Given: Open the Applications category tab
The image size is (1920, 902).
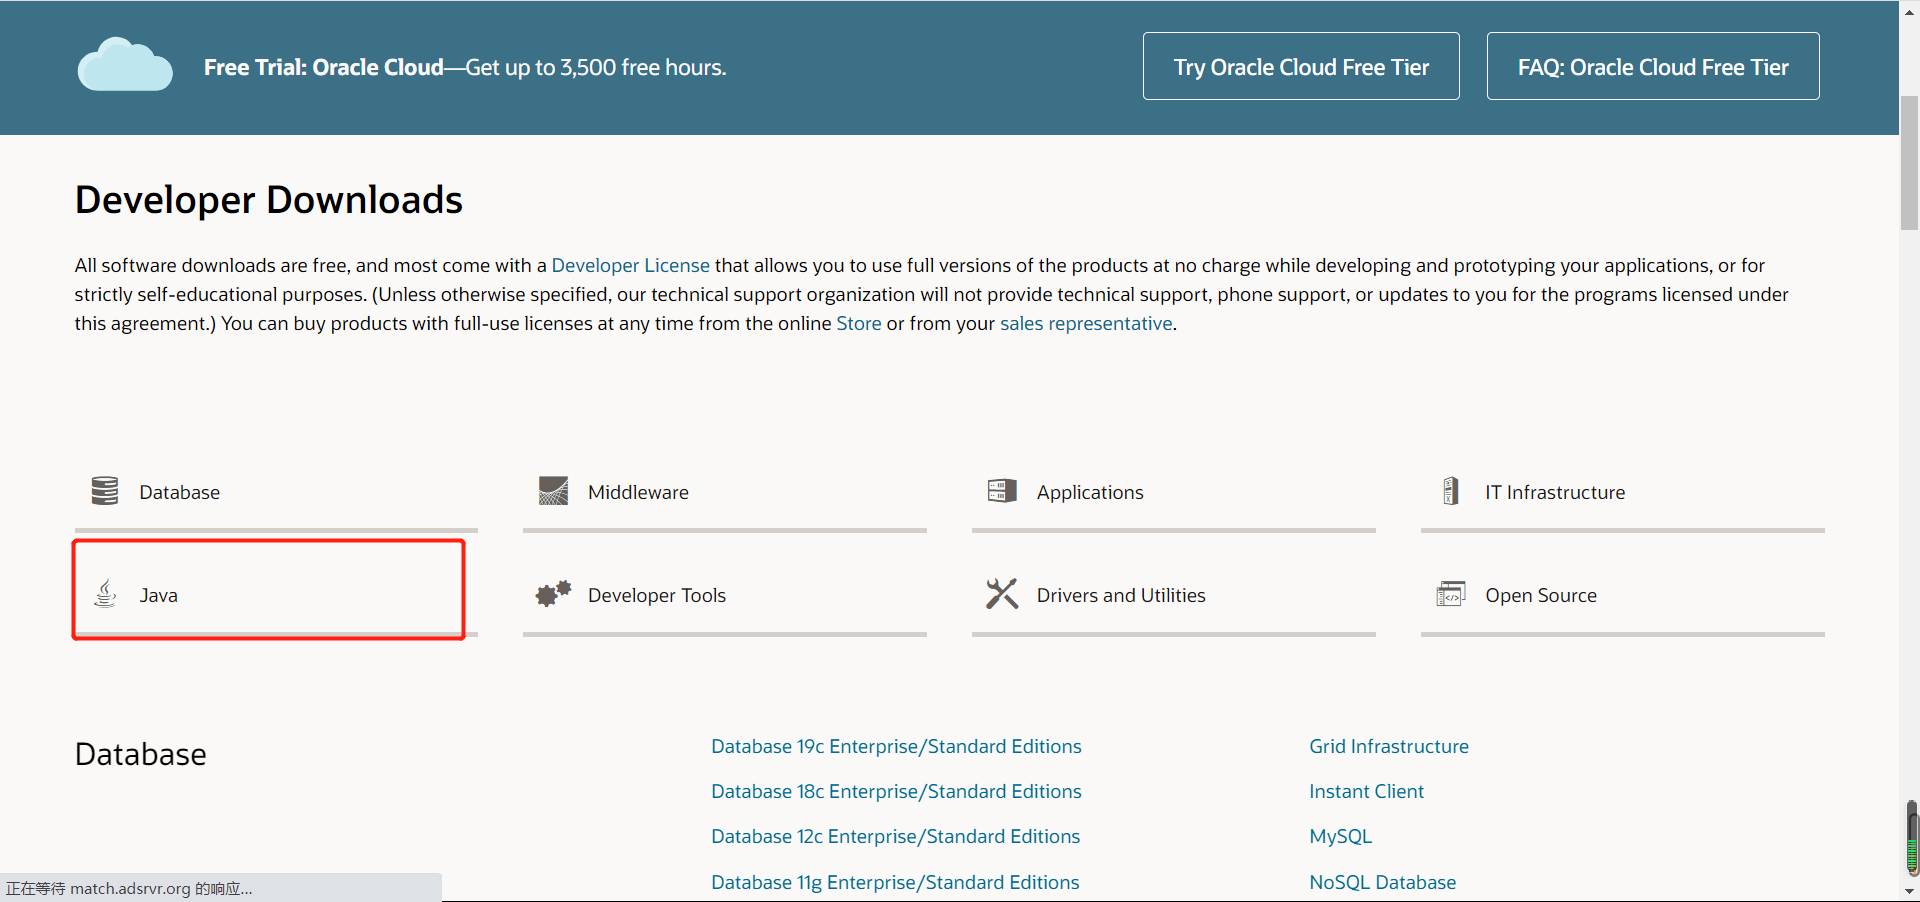Looking at the screenshot, I should pyautogui.click(x=1174, y=493).
